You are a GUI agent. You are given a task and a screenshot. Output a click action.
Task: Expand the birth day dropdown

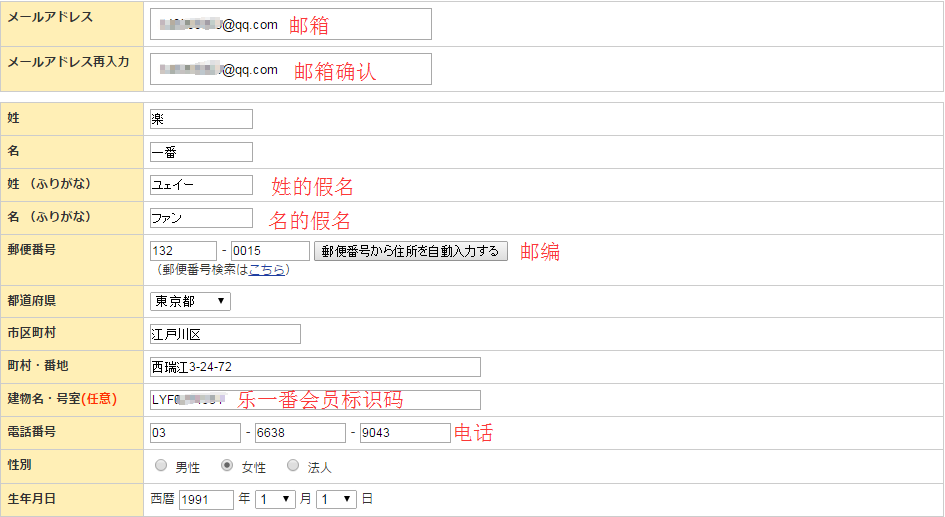coord(335,499)
